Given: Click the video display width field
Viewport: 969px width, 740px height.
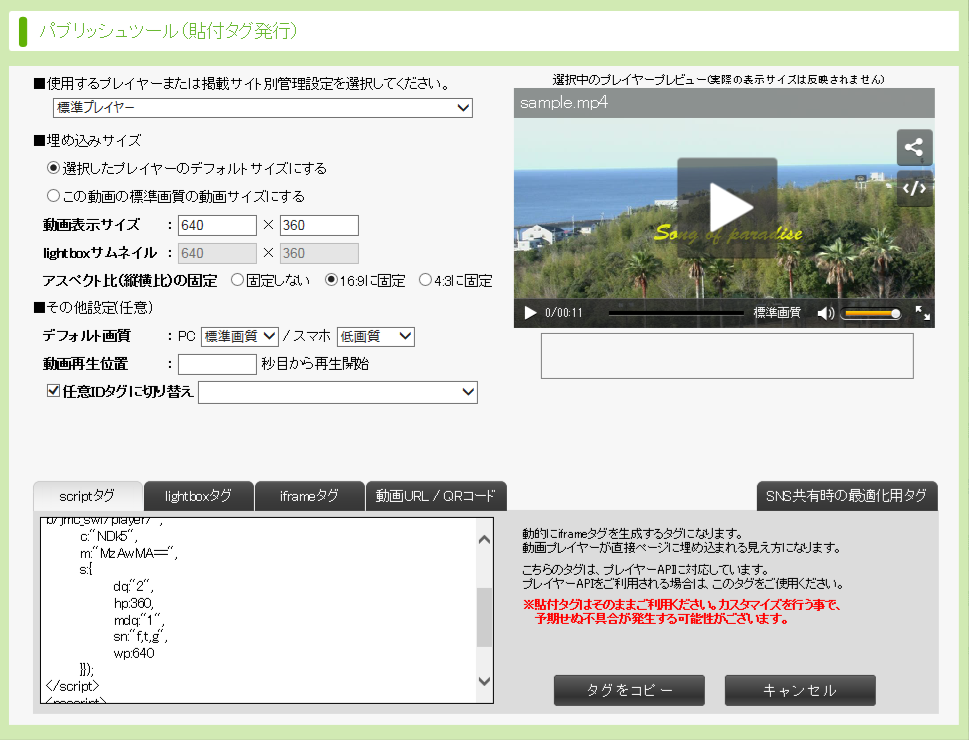Looking at the screenshot, I should pos(217,225).
